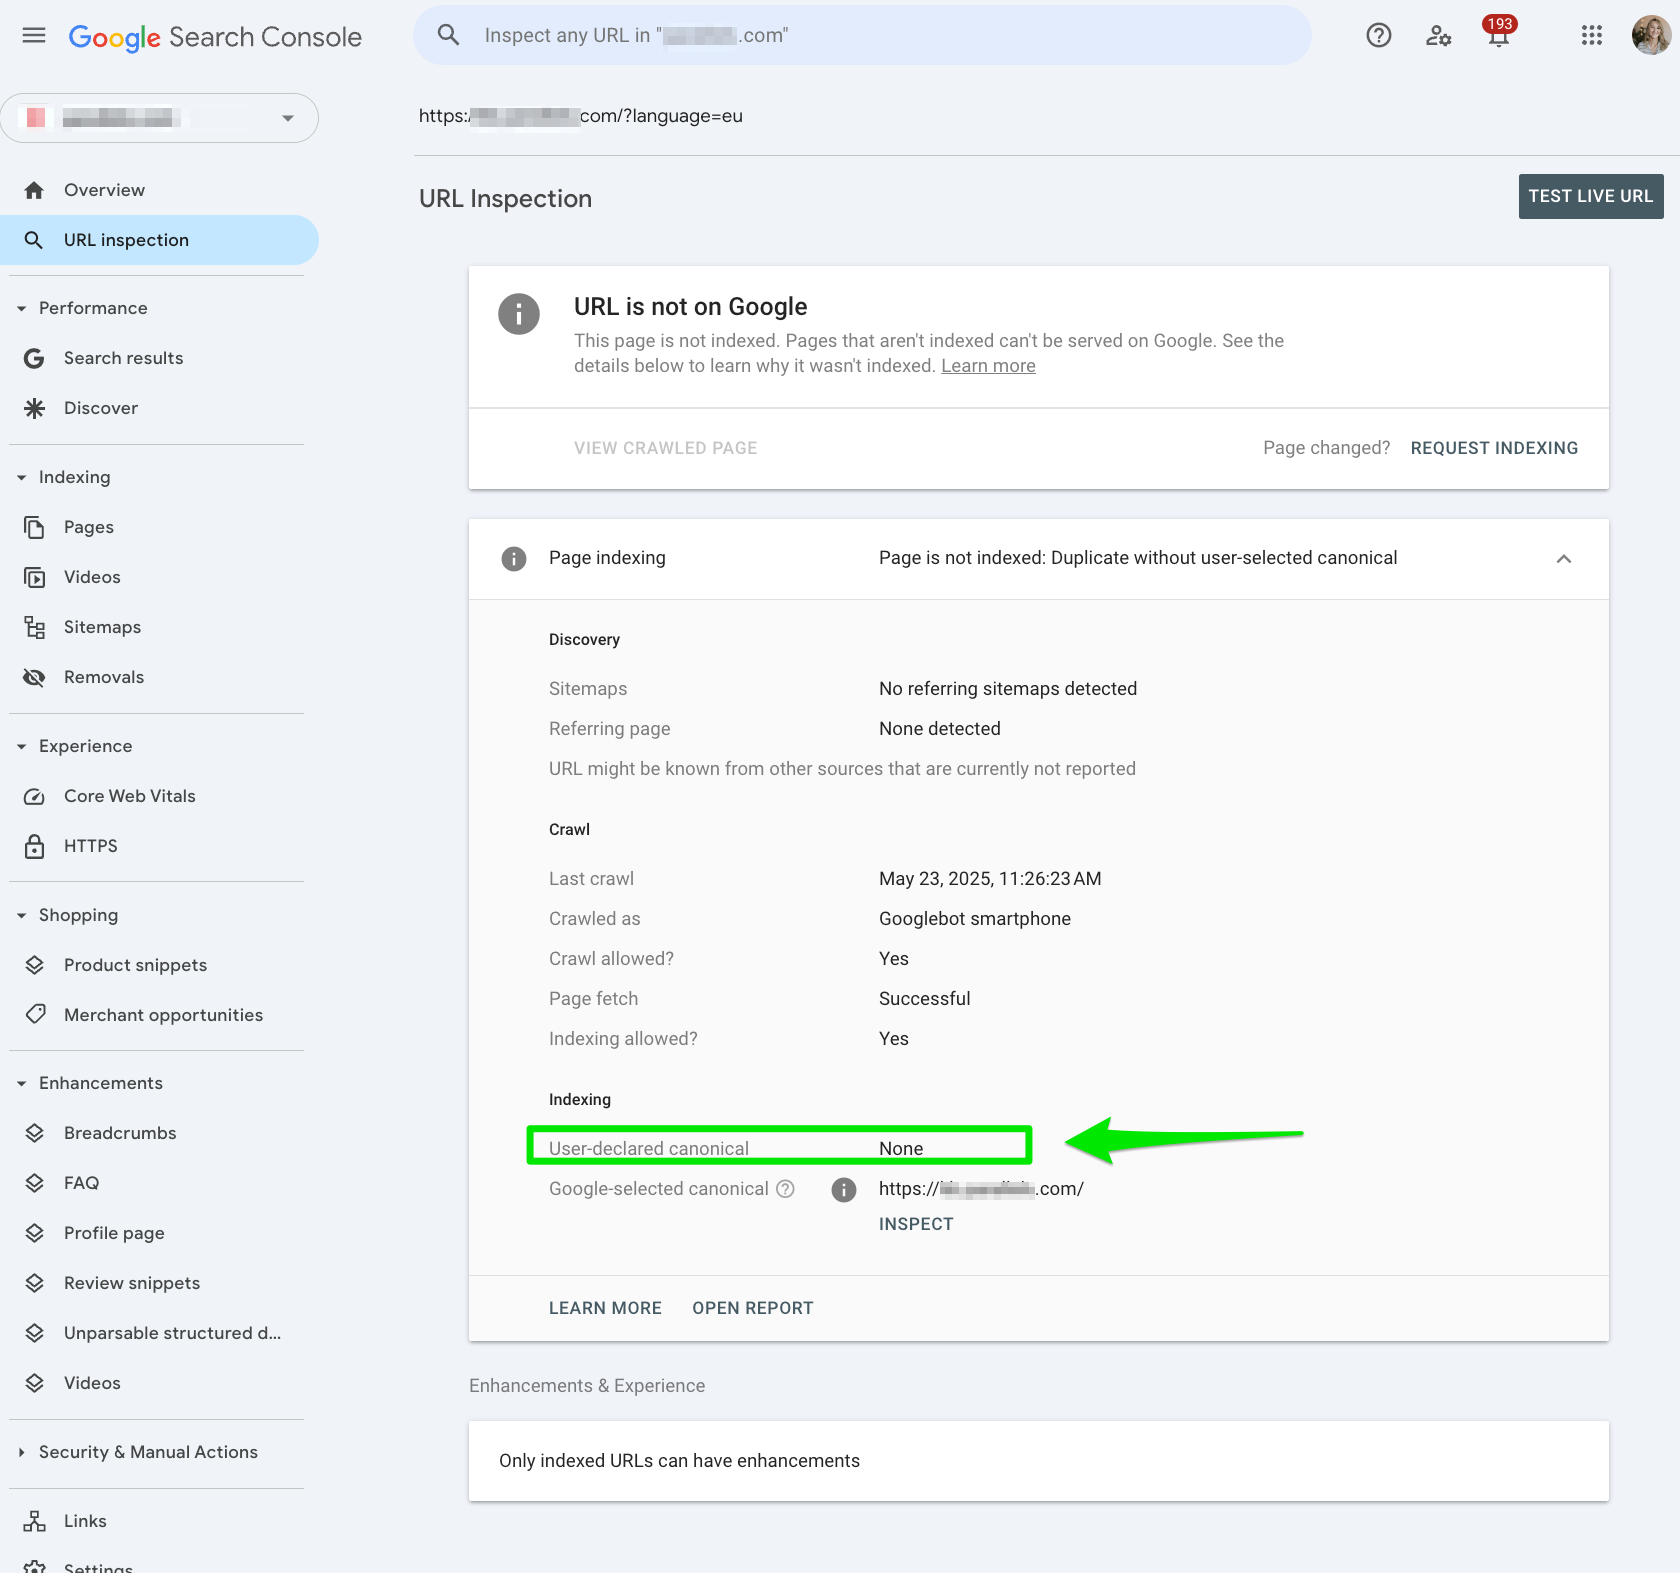Collapse the Enhancements section
The width and height of the screenshot is (1680, 1573).
pos(21,1084)
